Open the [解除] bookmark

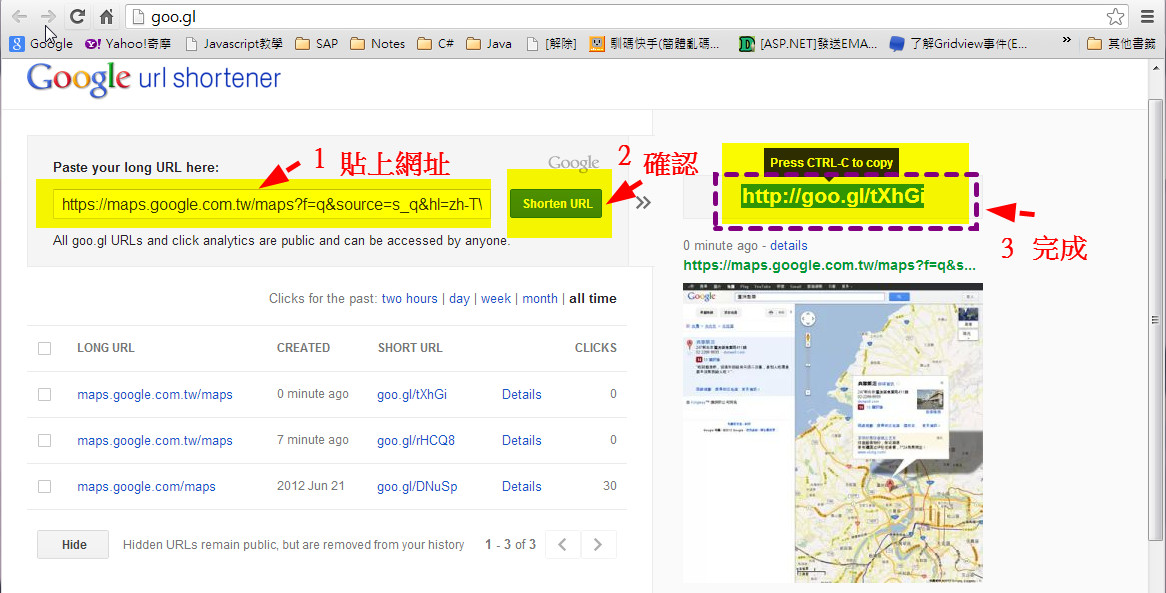point(550,44)
